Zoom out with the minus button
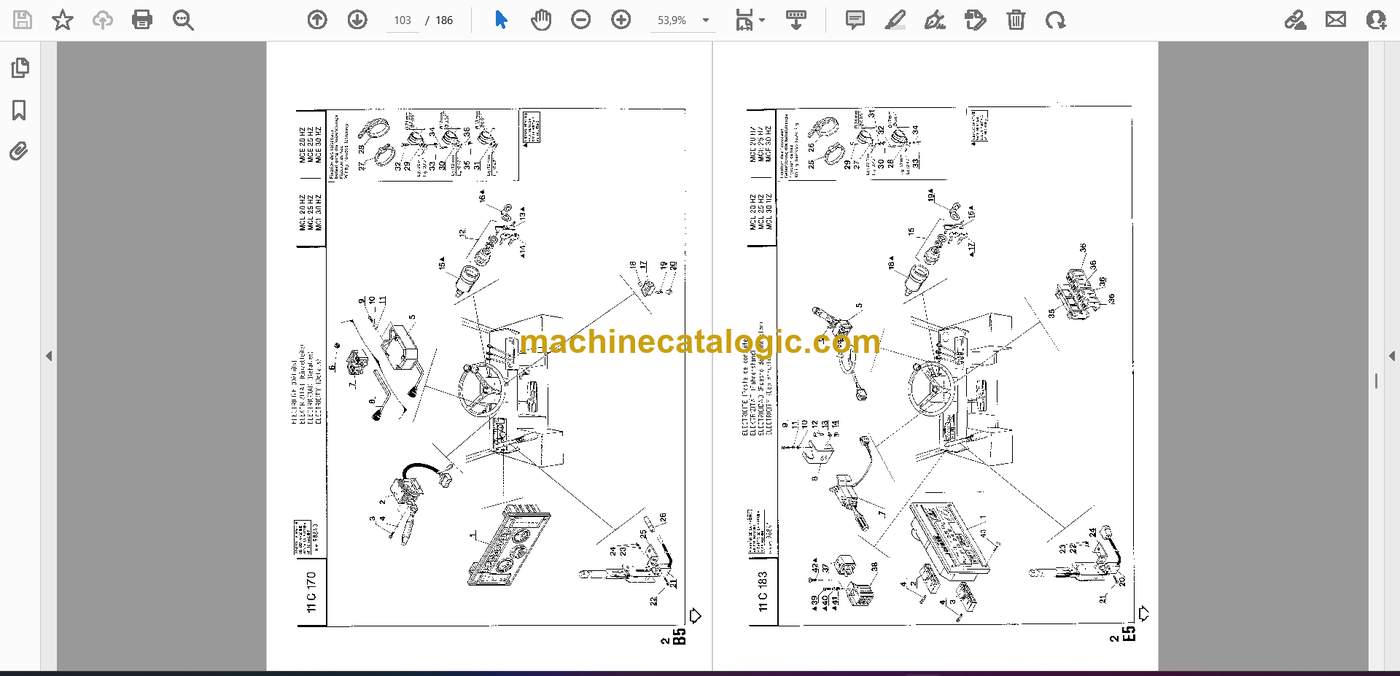This screenshot has height=676, width=1400. point(581,20)
